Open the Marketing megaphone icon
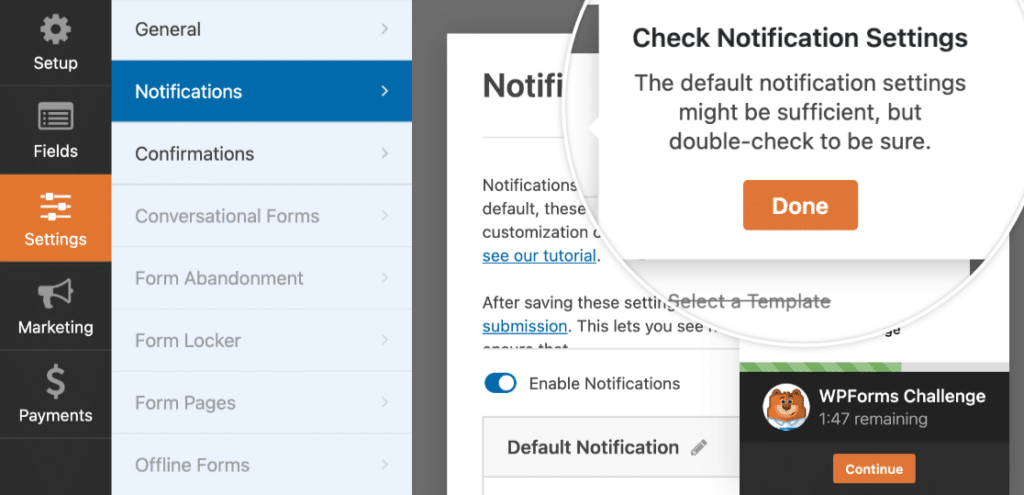Screen dimensions: 1024x495 [x=55, y=294]
